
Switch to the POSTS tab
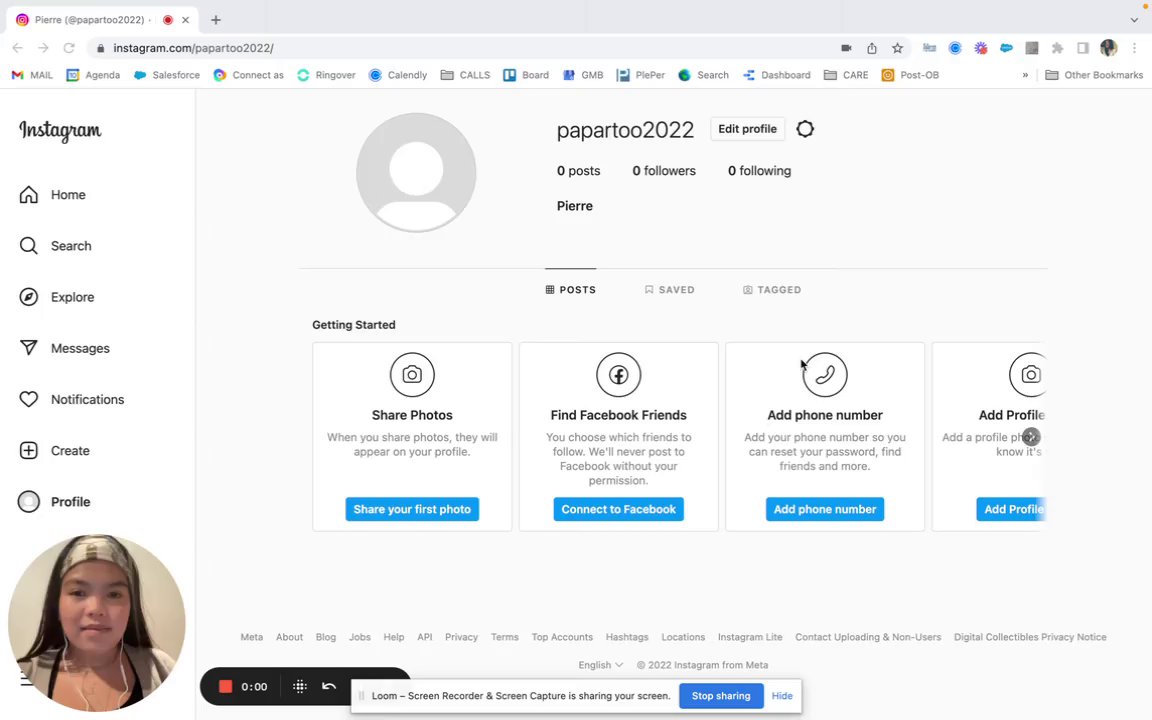point(571,289)
